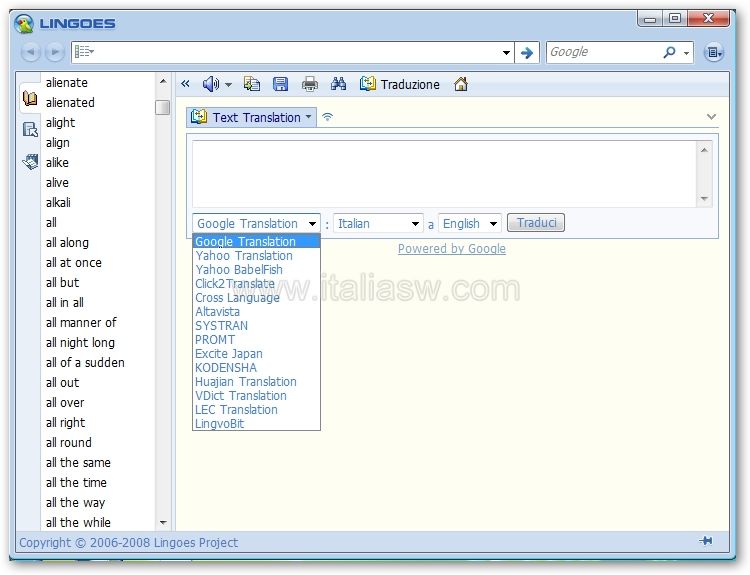
Task: Select the phrase all at once
Action: pos(74,263)
